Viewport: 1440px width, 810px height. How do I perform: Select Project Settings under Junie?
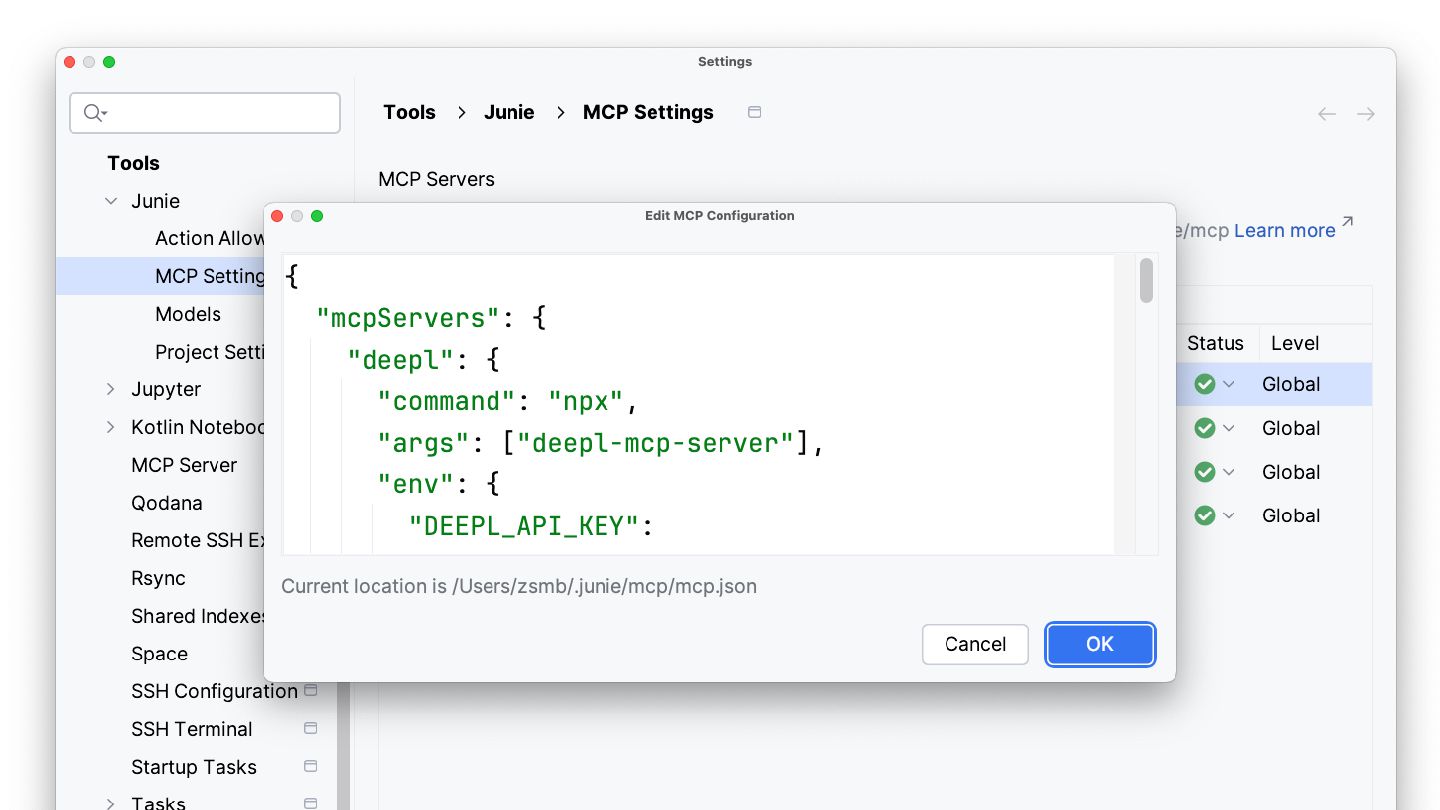209,352
